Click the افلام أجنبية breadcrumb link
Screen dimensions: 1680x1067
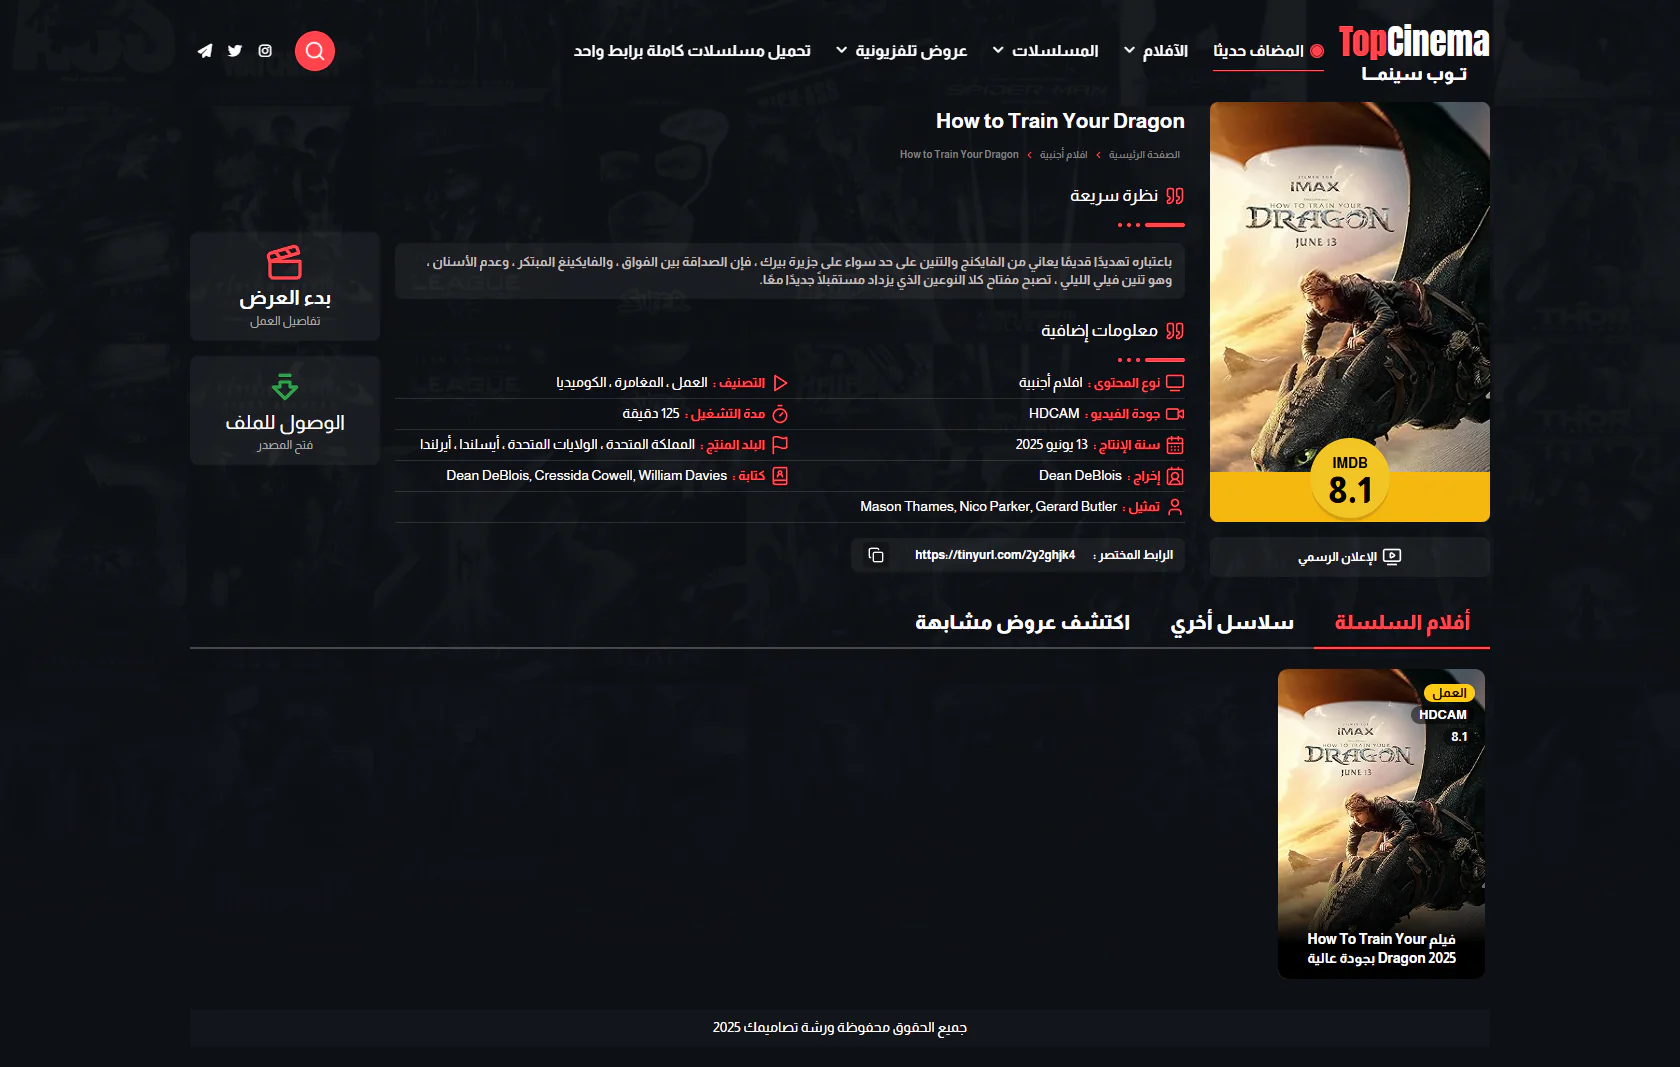(x=1063, y=155)
